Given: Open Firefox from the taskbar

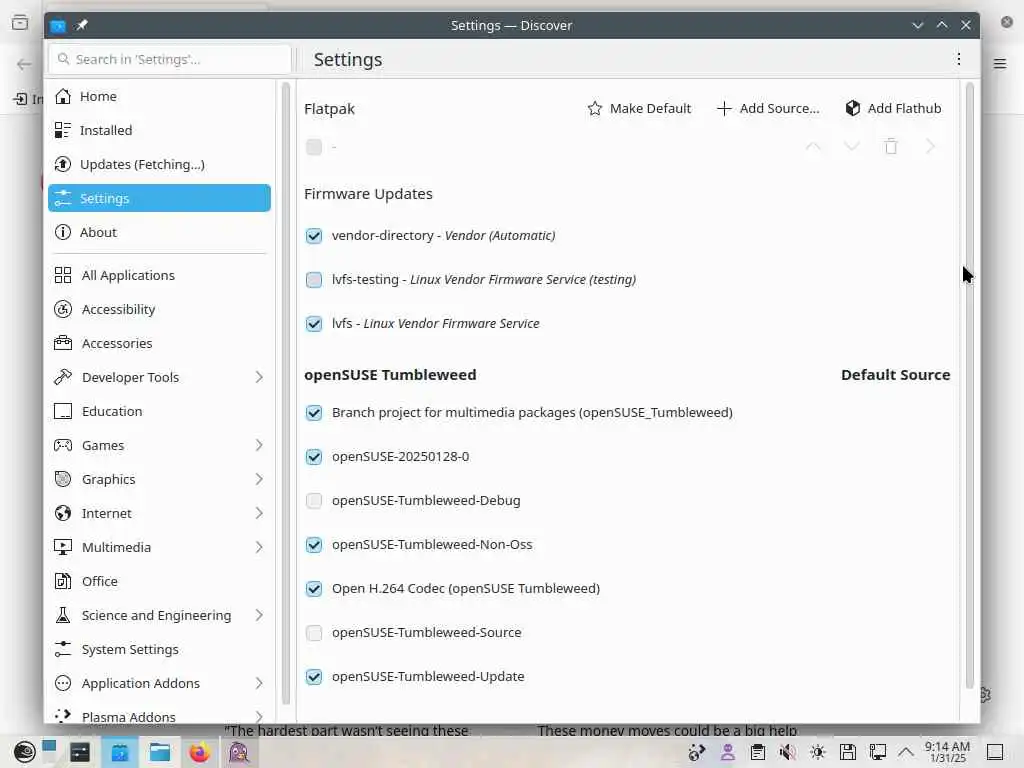Looking at the screenshot, I should click(x=200, y=752).
